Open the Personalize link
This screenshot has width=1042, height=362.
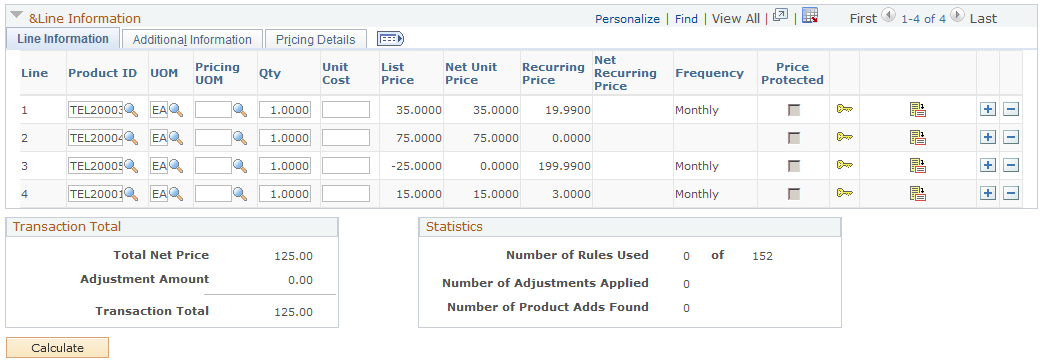coord(627,19)
